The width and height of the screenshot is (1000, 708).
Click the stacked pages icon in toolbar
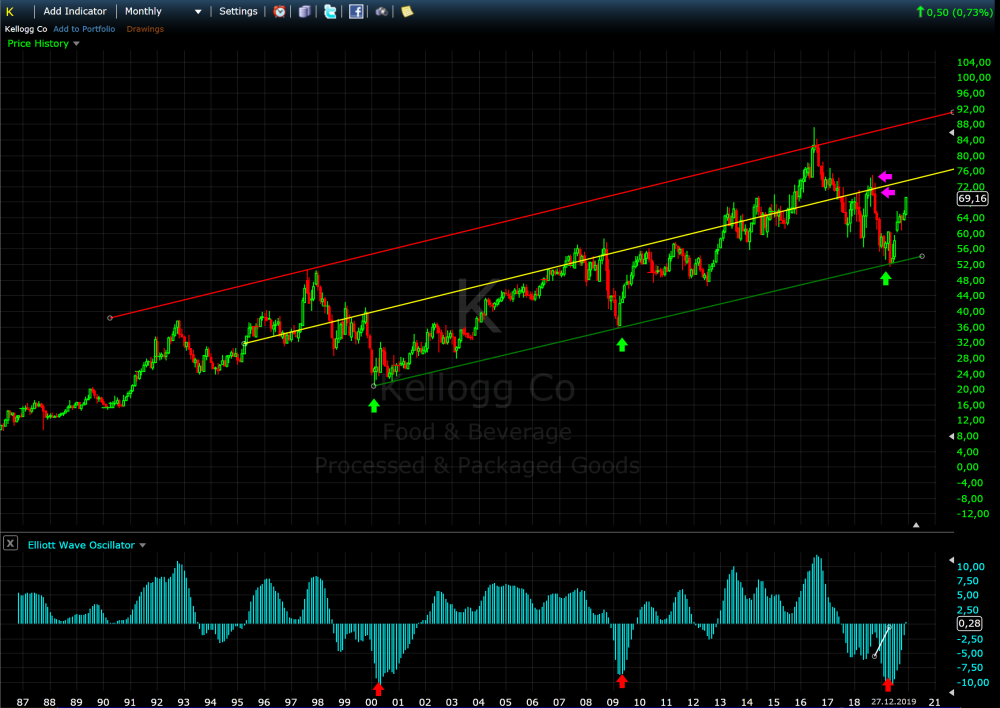(305, 12)
